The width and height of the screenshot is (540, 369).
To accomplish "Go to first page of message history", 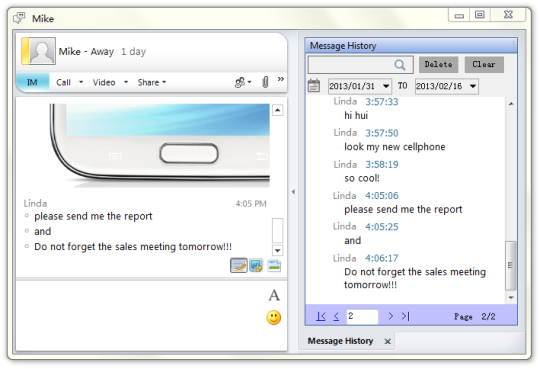I will [321, 316].
